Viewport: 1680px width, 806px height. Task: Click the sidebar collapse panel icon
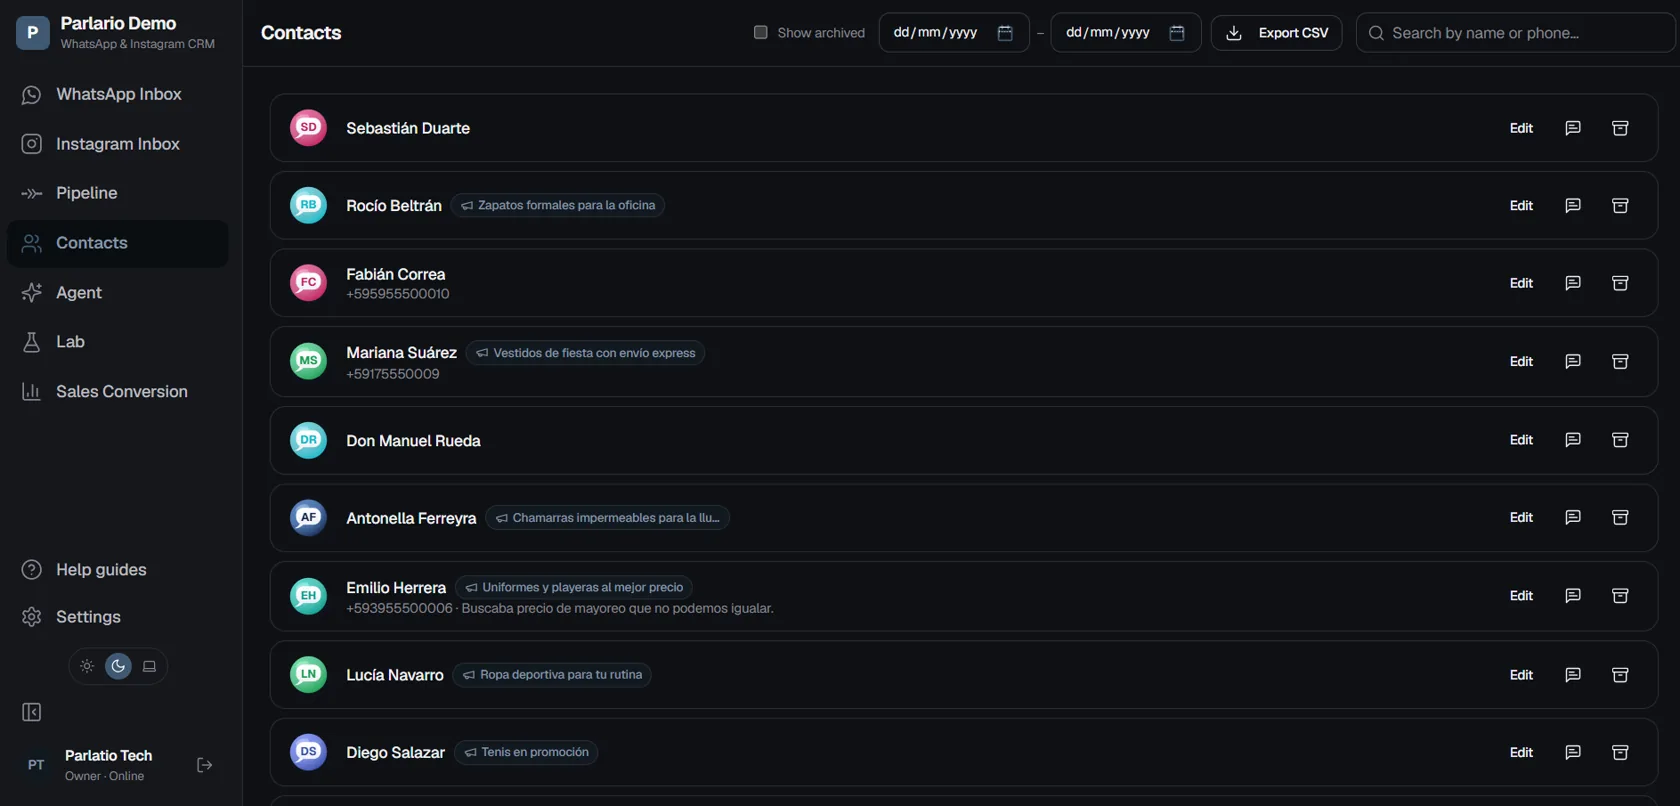(x=31, y=712)
